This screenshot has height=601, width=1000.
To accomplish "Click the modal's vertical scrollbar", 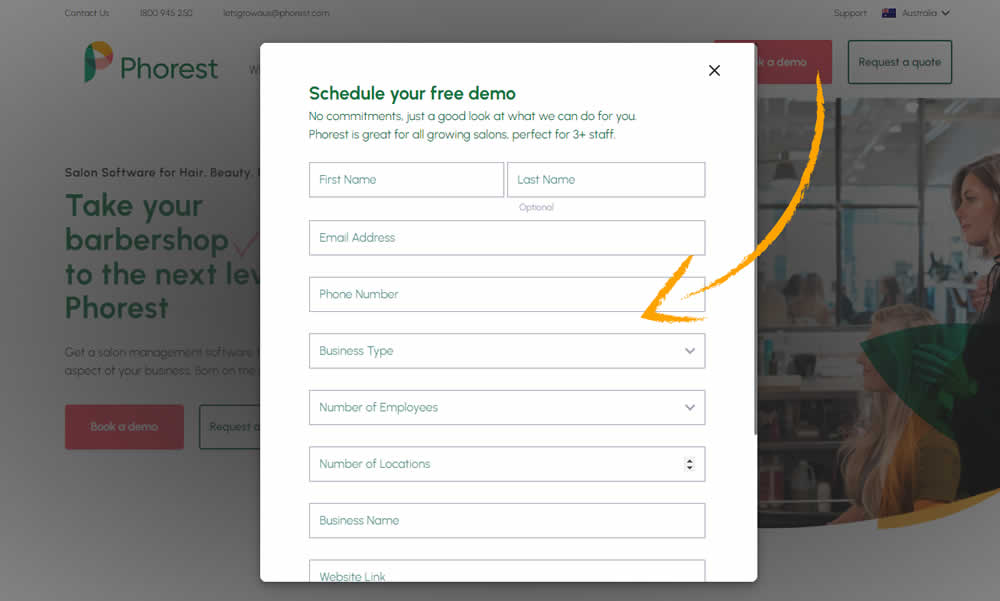I will coord(756,239).
